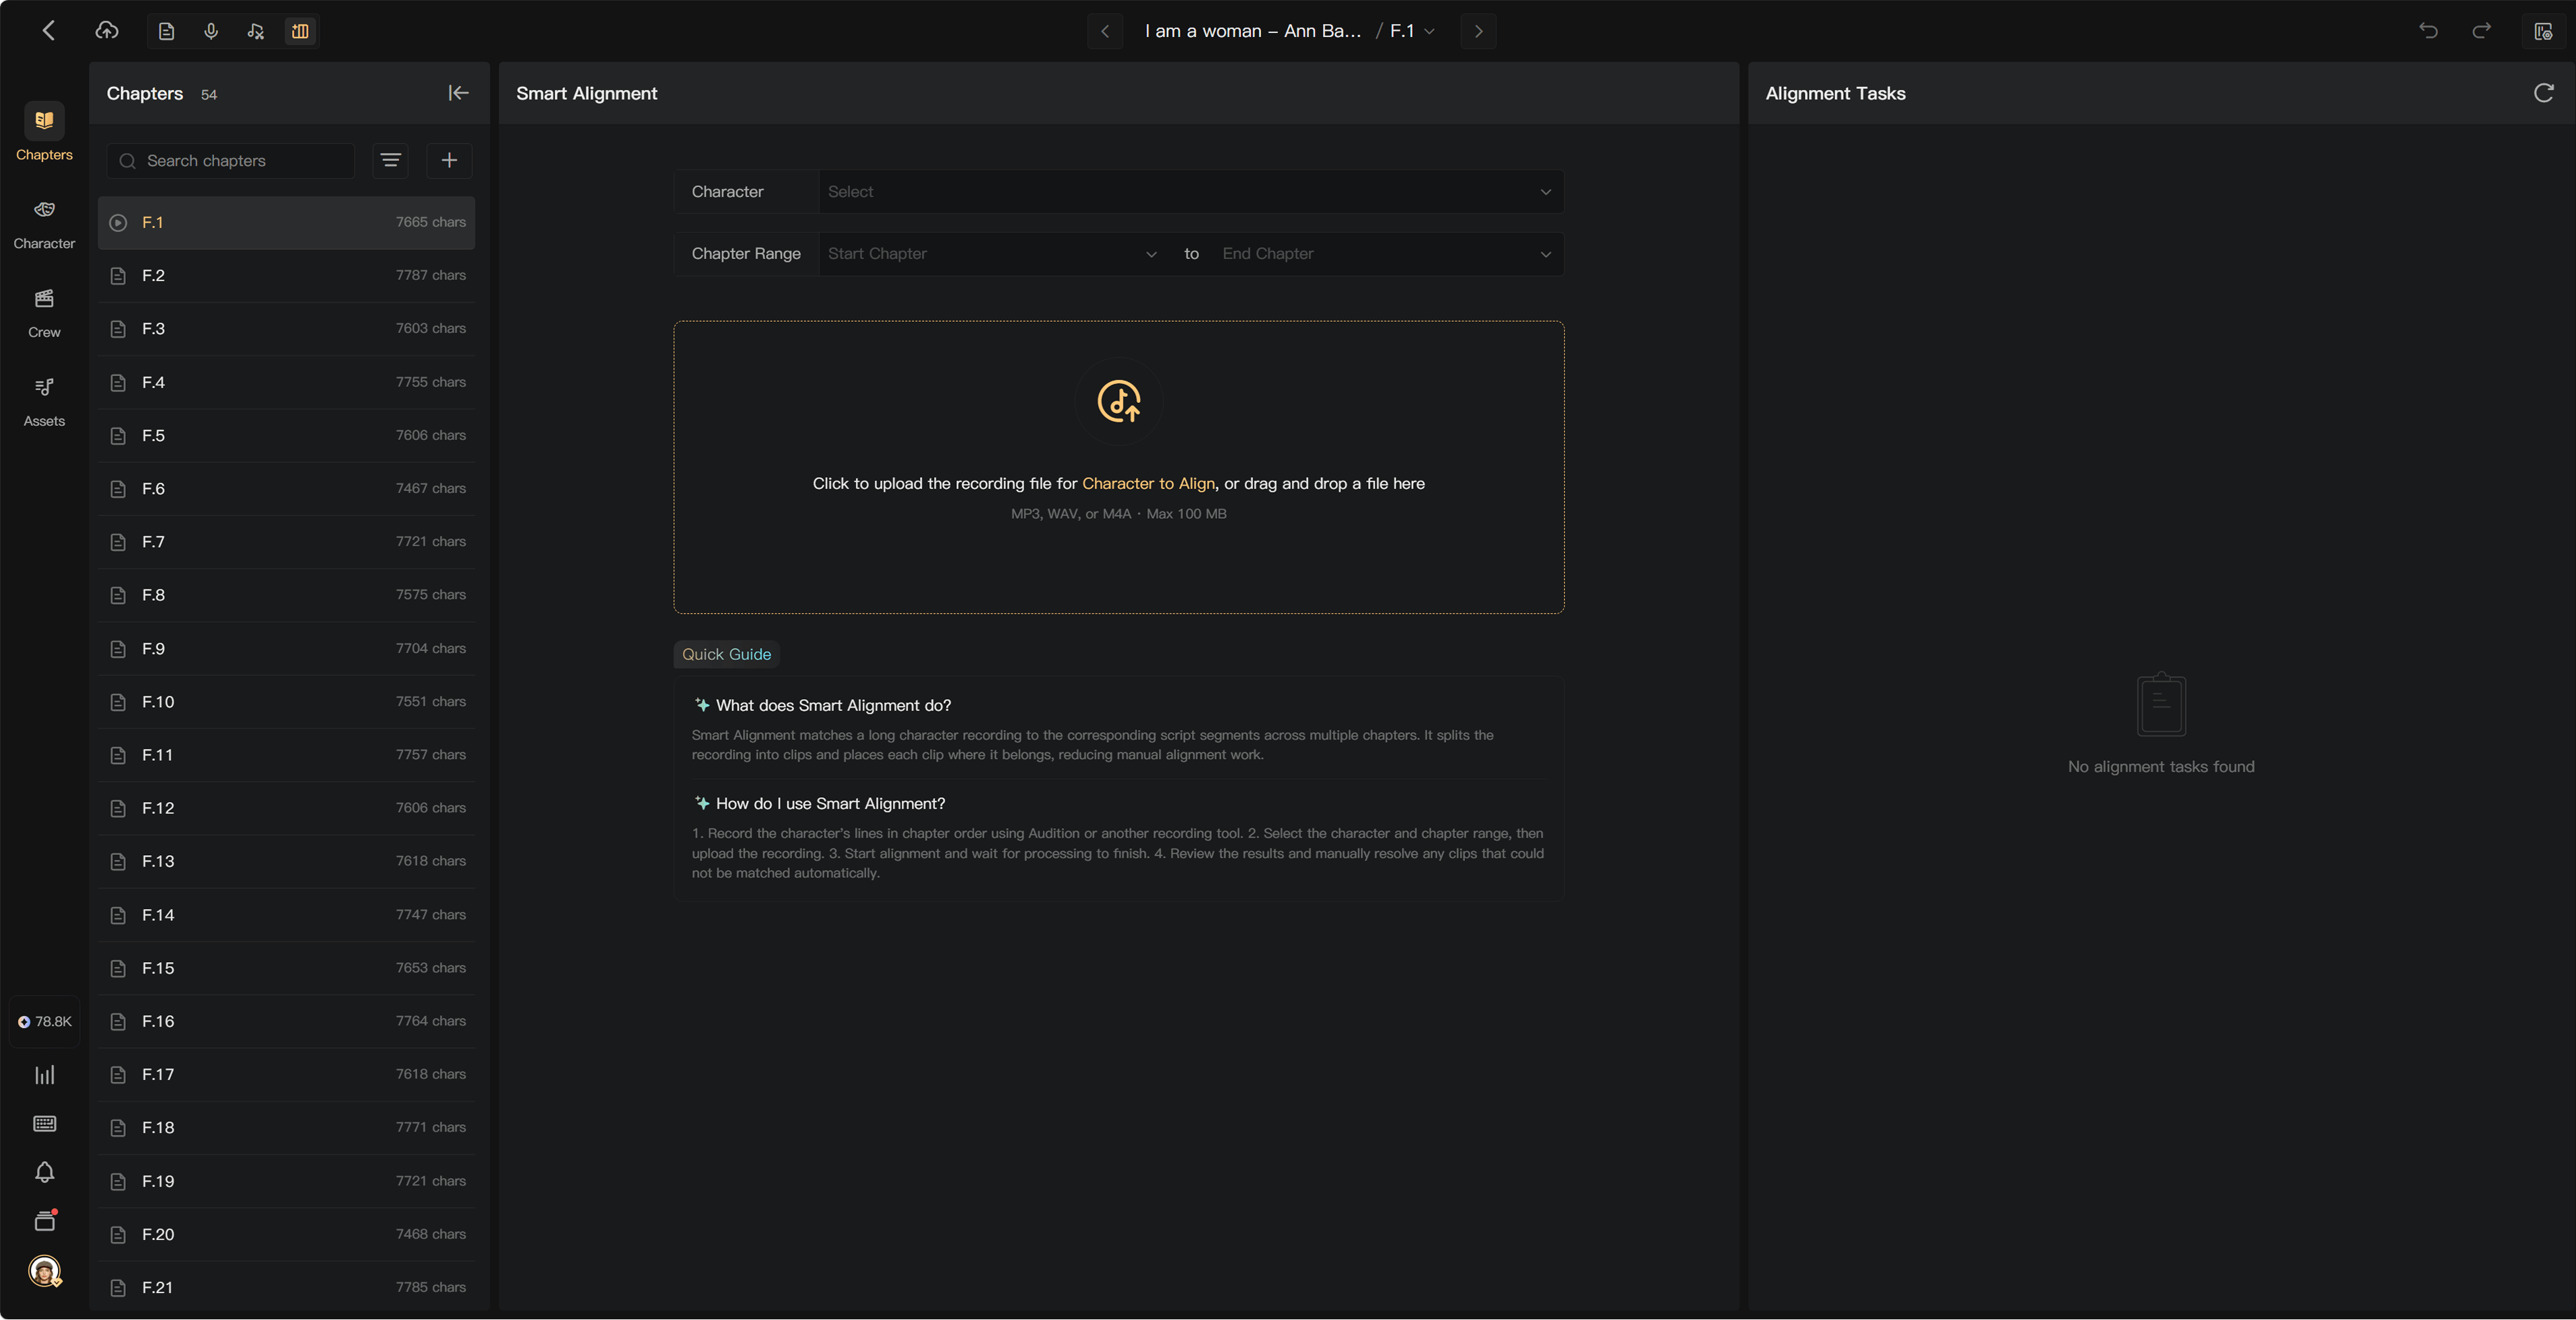
Task: Expand the F.1 chapter selector in header
Action: [x=1413, y=32]
